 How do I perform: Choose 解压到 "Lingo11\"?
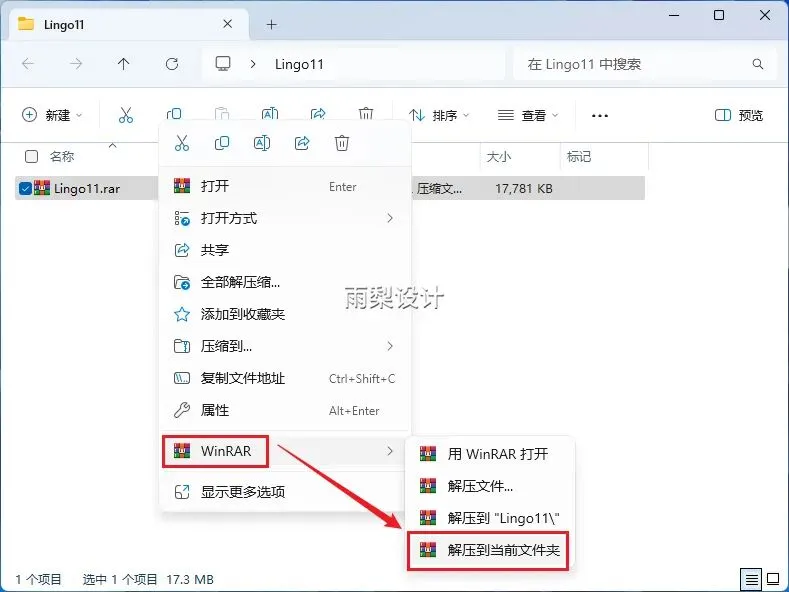pyautogui.click(x=490, y=518)
